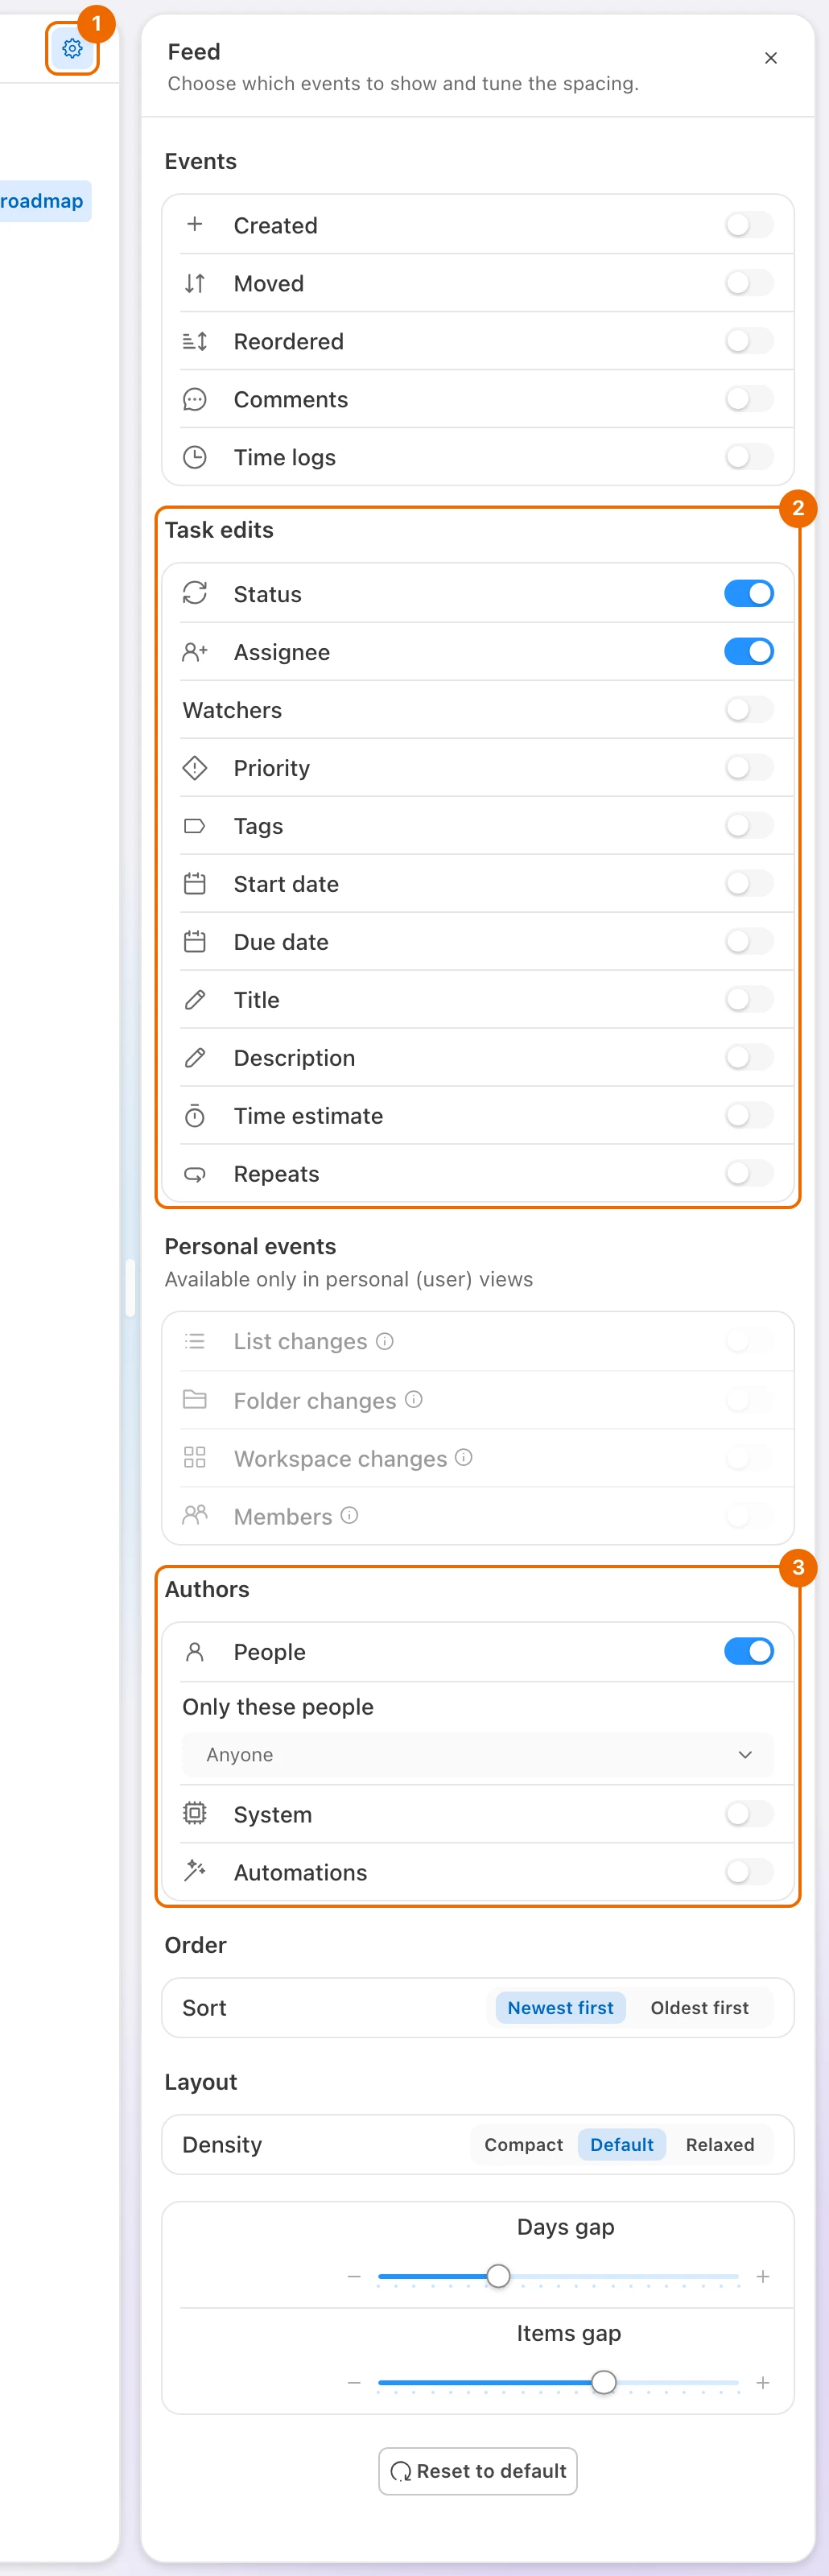Switch on the Start date toggle

pos(749,883)
